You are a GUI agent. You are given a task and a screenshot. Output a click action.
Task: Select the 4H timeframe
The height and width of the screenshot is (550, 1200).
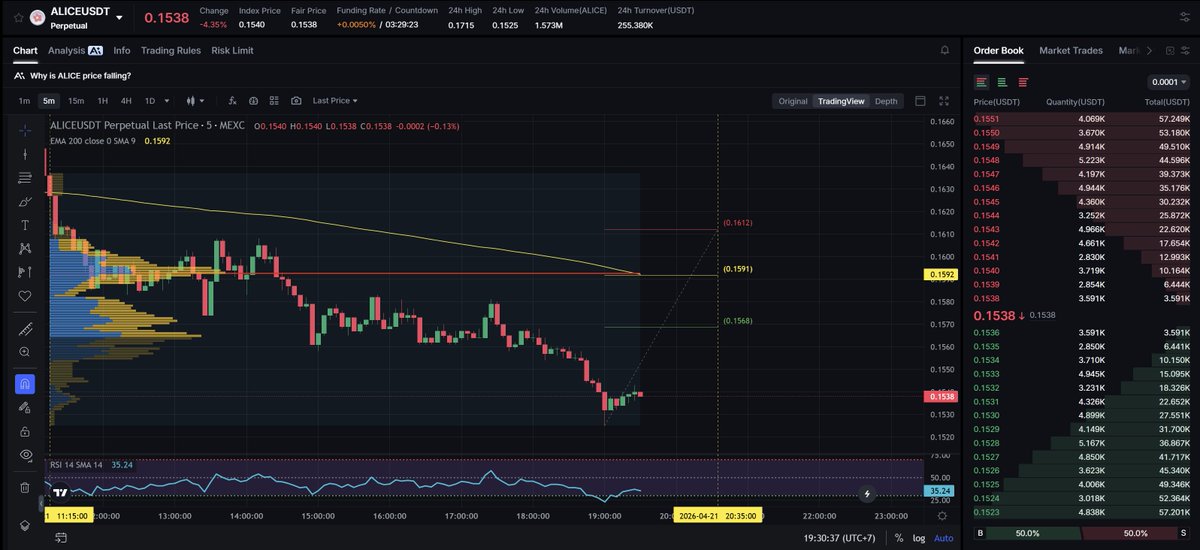126,101
